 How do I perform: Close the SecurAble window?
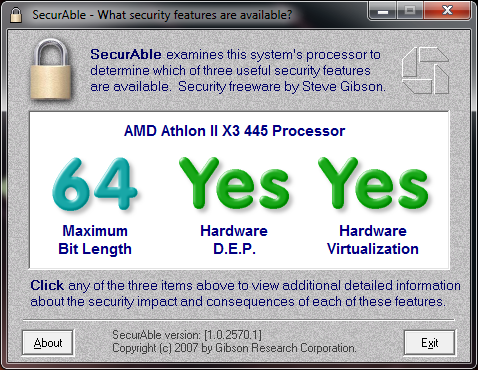[447, 11]
